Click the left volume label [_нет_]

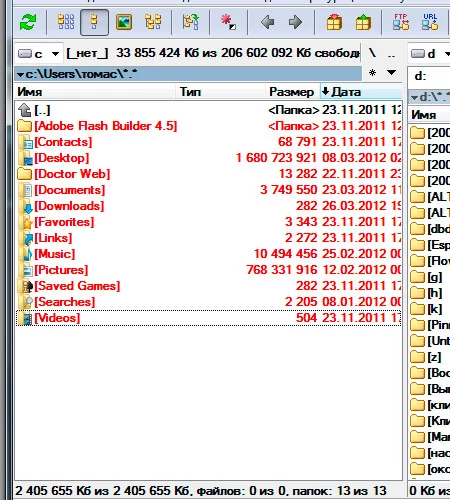click(87, 53)
